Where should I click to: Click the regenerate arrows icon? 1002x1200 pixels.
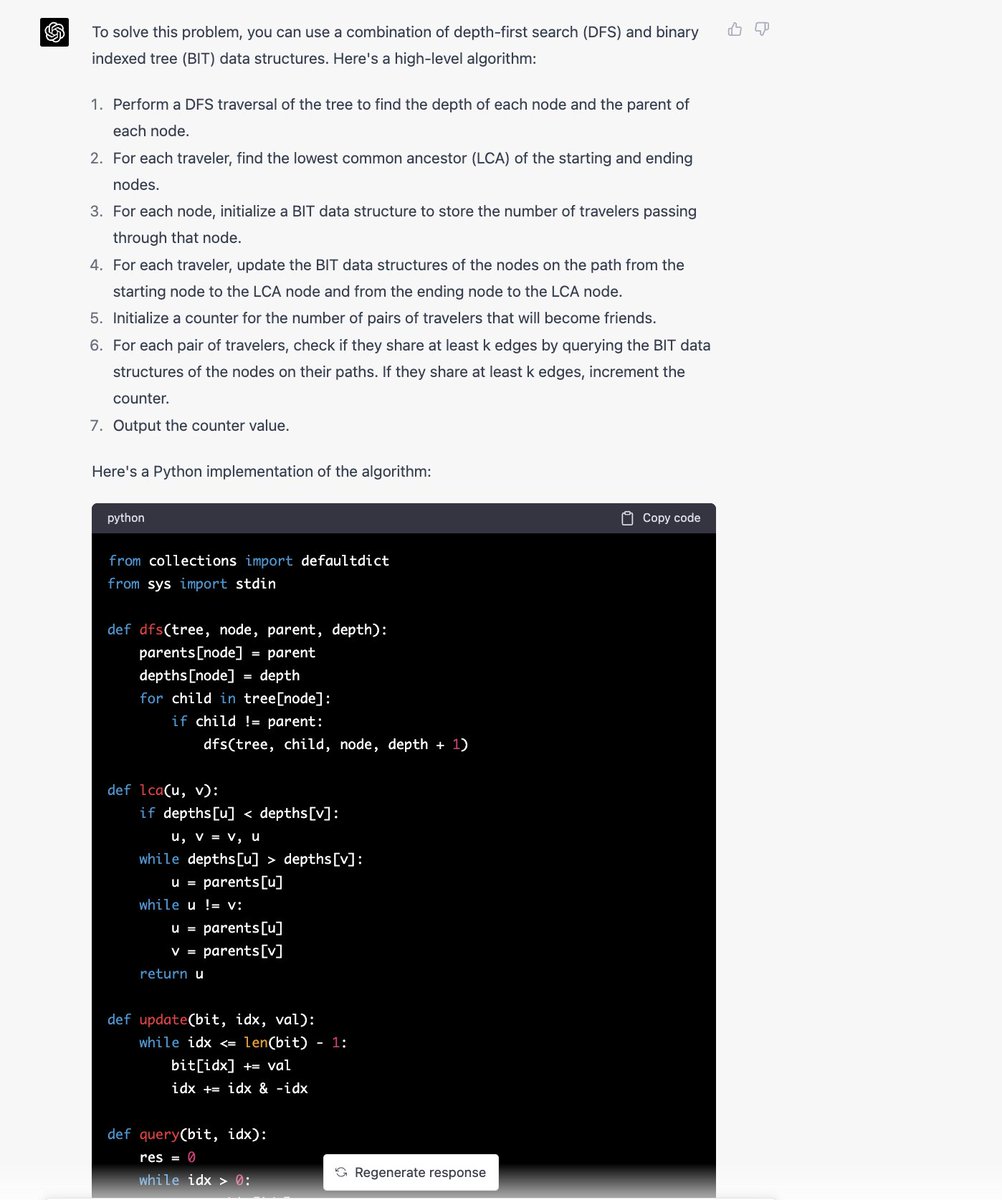click(341, 1172)
